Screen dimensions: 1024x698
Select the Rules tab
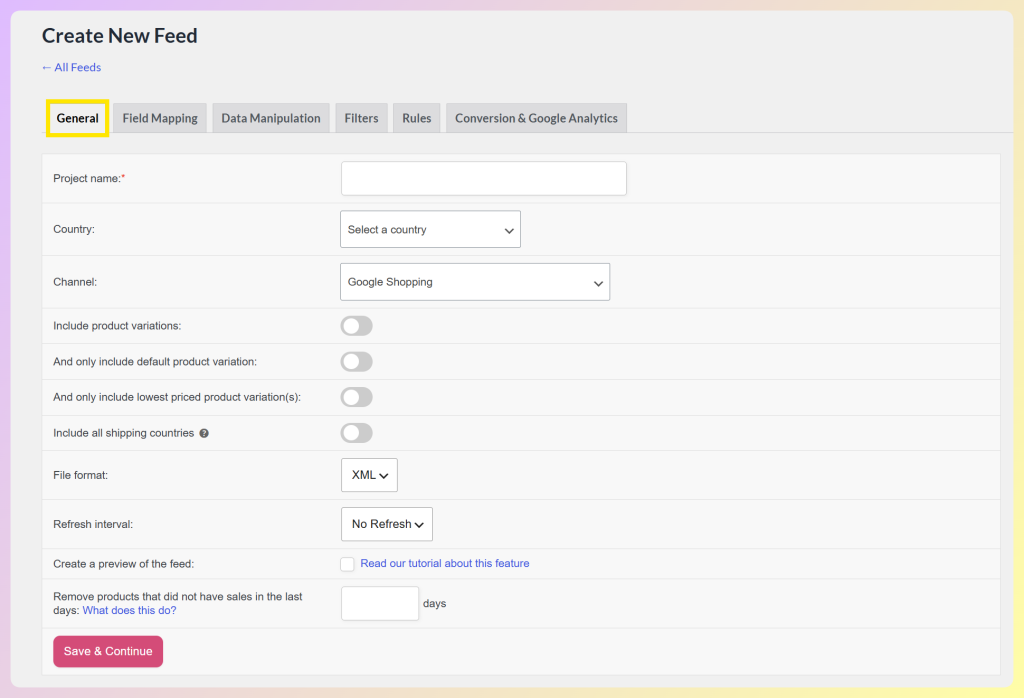click(x=417, y=118)
